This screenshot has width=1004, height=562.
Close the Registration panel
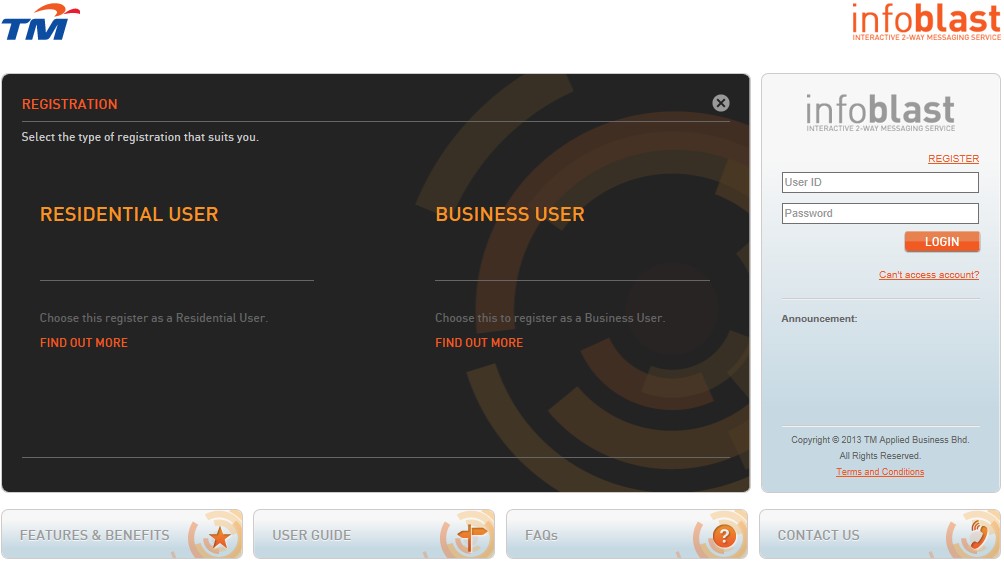(720, 103)
